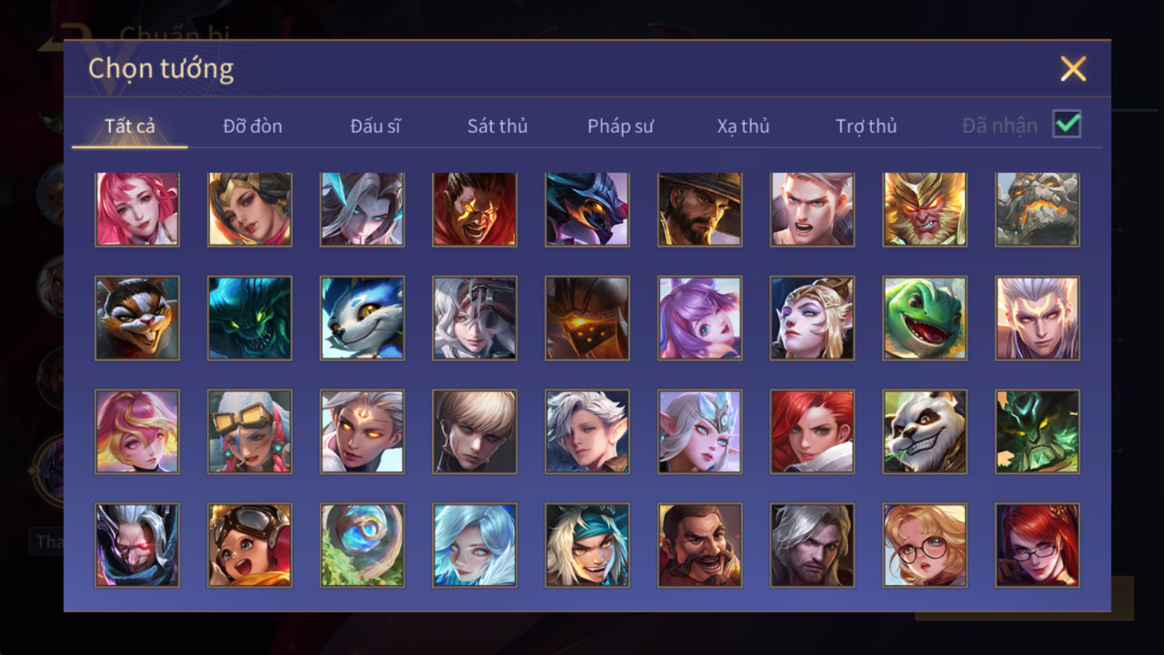Screen dimensions: 1164x655
Task: Choose the blonde girl with round glasses
Action: (x=924, y=545)
